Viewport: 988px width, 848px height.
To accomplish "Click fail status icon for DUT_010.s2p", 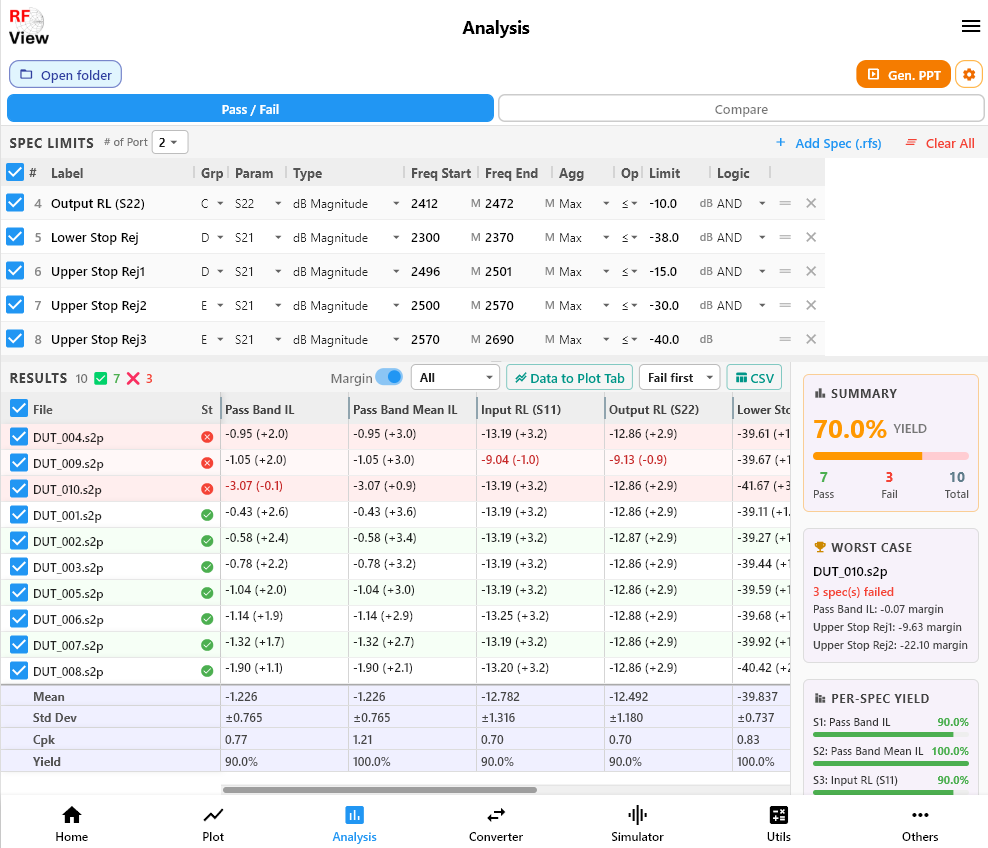I will (207, 489).
